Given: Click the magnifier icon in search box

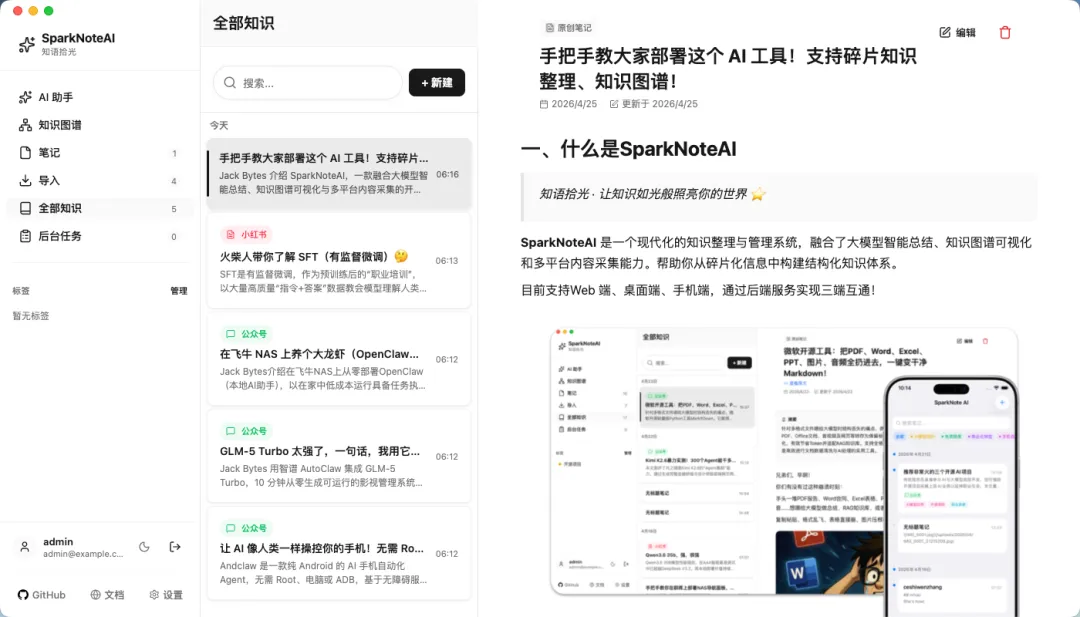Looking at the screenshot, I should 230,83.
